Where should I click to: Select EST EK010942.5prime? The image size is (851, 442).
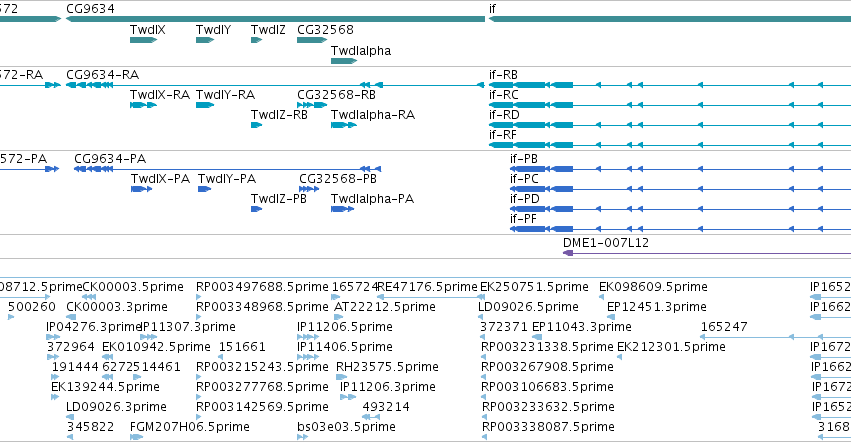coord(156,348)
